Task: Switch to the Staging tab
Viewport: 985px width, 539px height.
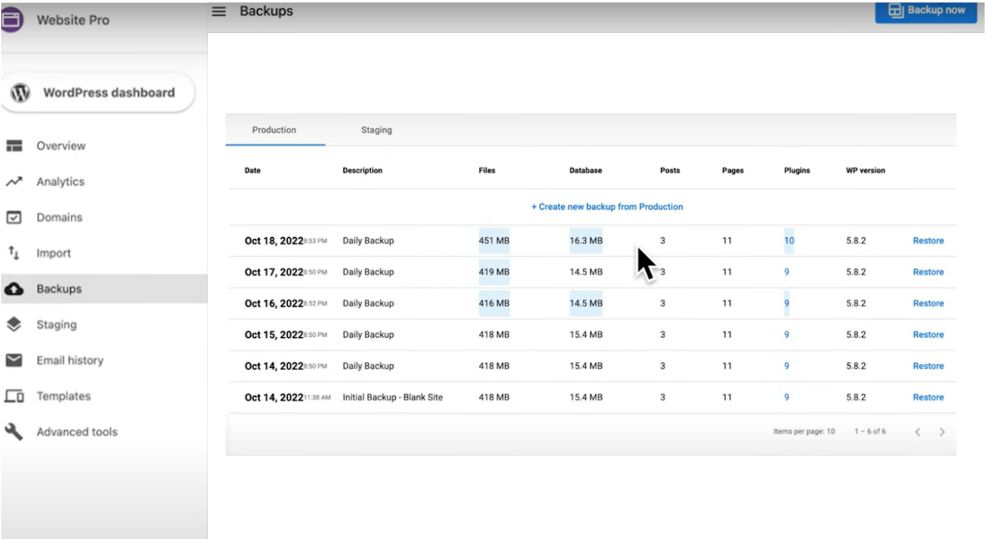Action: tap(376, 130)
